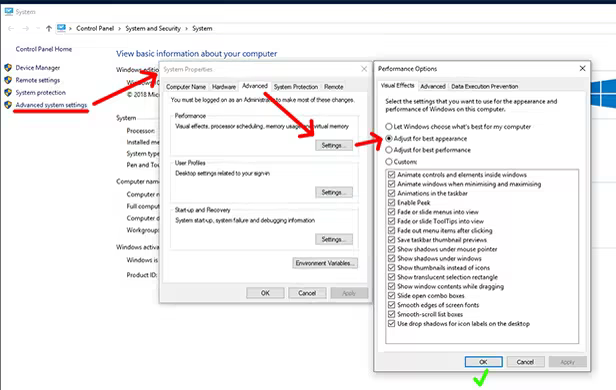Select Adjust for best performance option

(428, 150)
